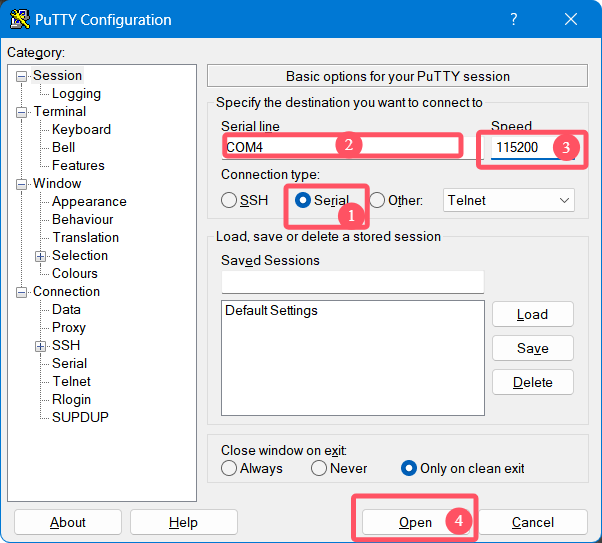Click the Save session button
The width and height of the screenshot is (602, 543).
tap(533, 348)
